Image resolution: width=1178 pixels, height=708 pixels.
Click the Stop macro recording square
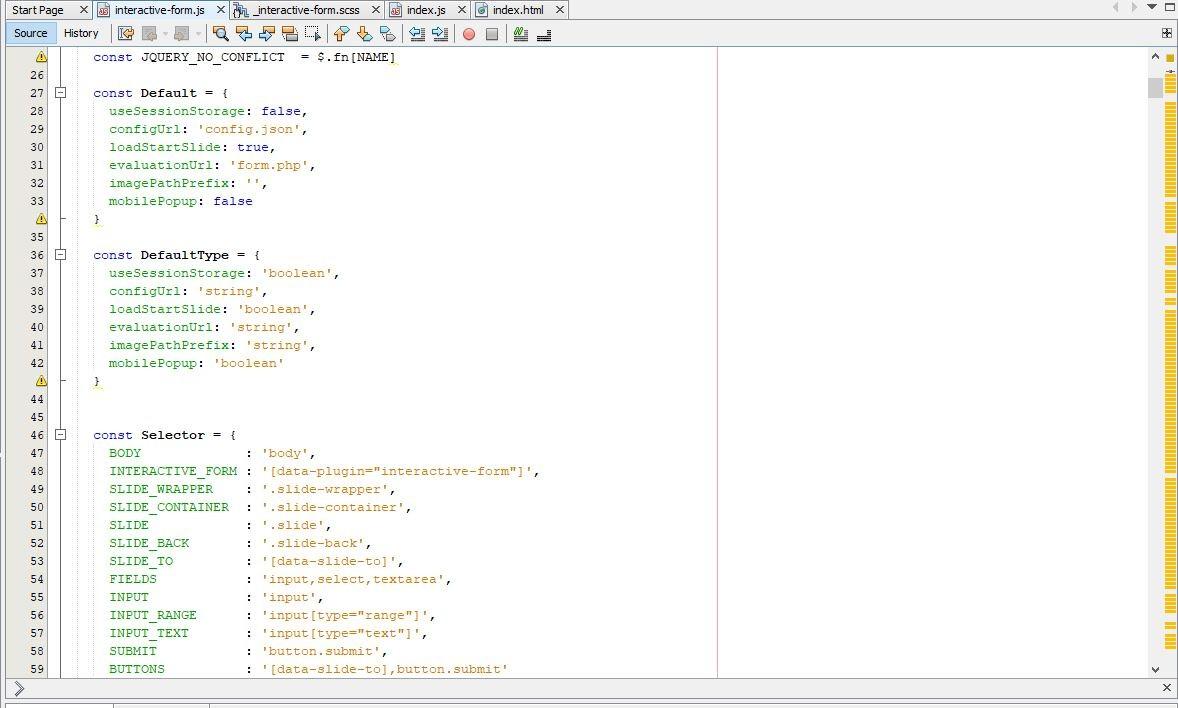click(x=492, y=34)
